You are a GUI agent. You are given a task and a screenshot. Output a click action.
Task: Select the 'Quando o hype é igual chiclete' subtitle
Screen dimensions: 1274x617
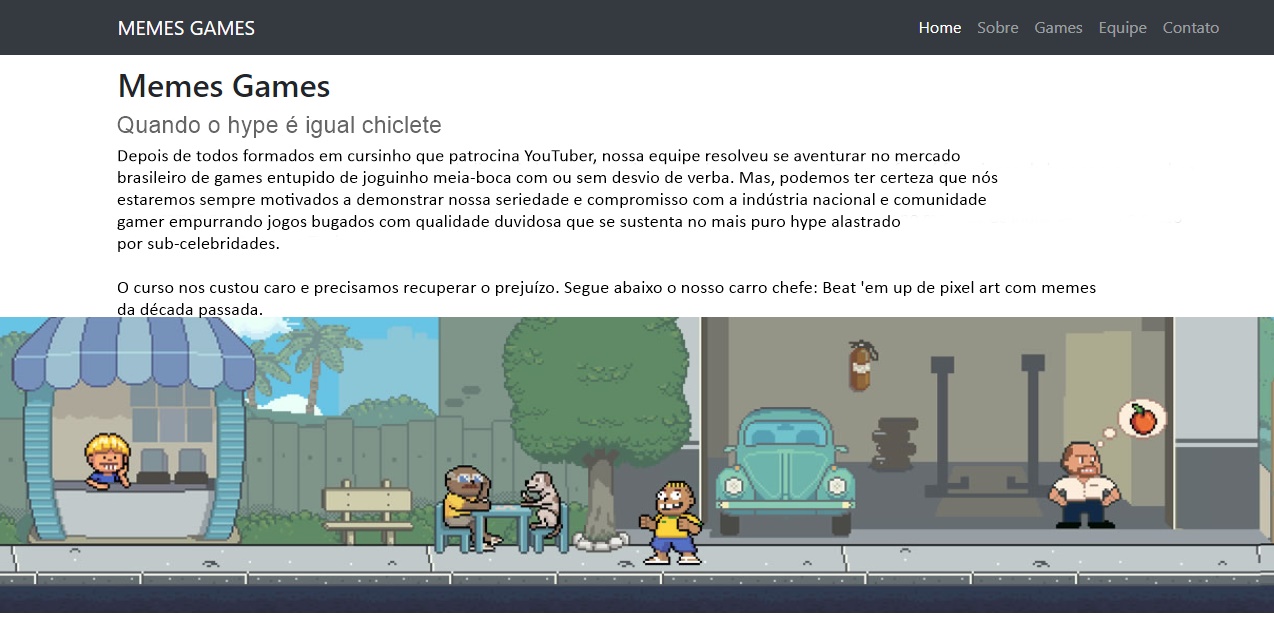point(279,125)
